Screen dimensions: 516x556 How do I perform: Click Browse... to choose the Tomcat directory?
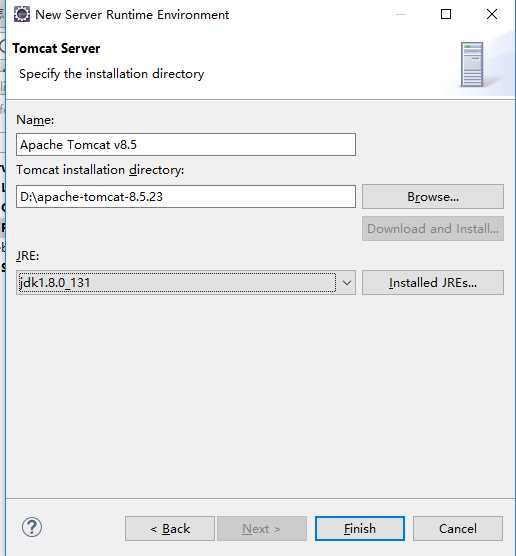pyautogui.click(x=433, y=196)
